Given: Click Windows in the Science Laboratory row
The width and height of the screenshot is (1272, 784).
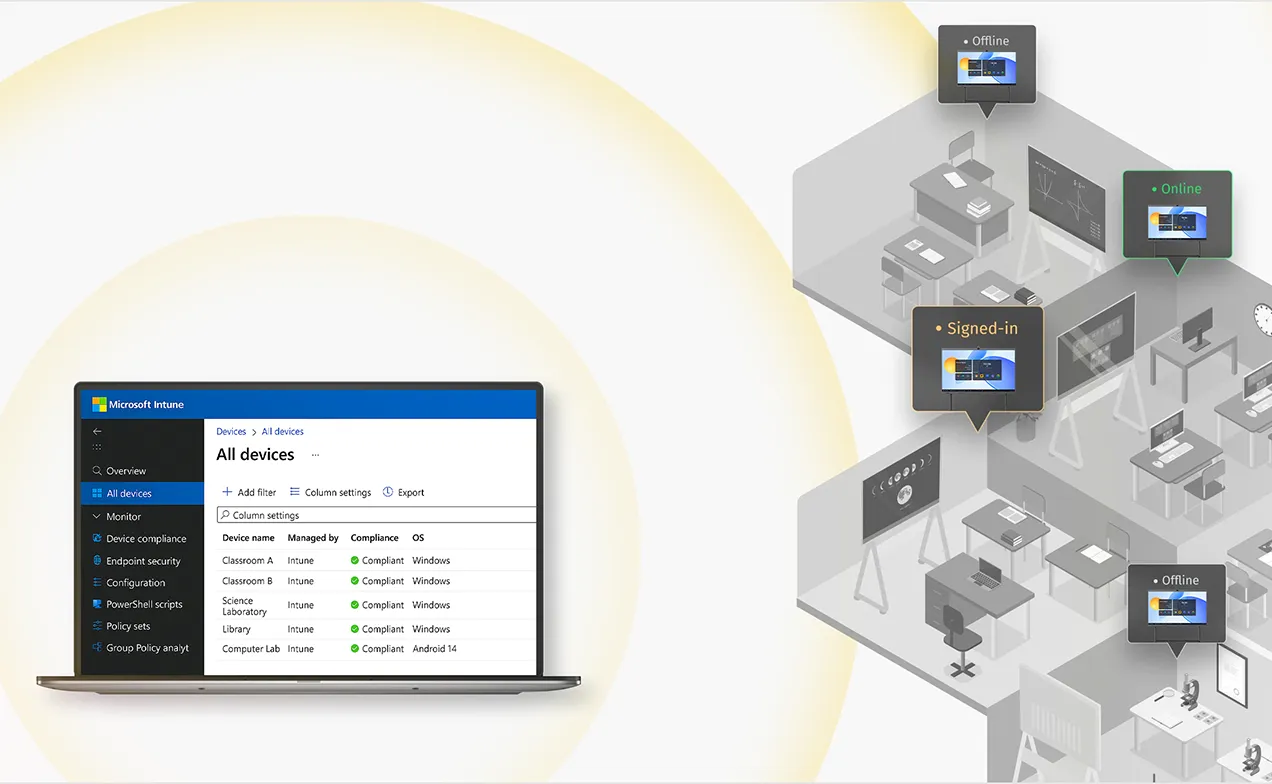Looking at the screenshot, I should click(431, 605).
